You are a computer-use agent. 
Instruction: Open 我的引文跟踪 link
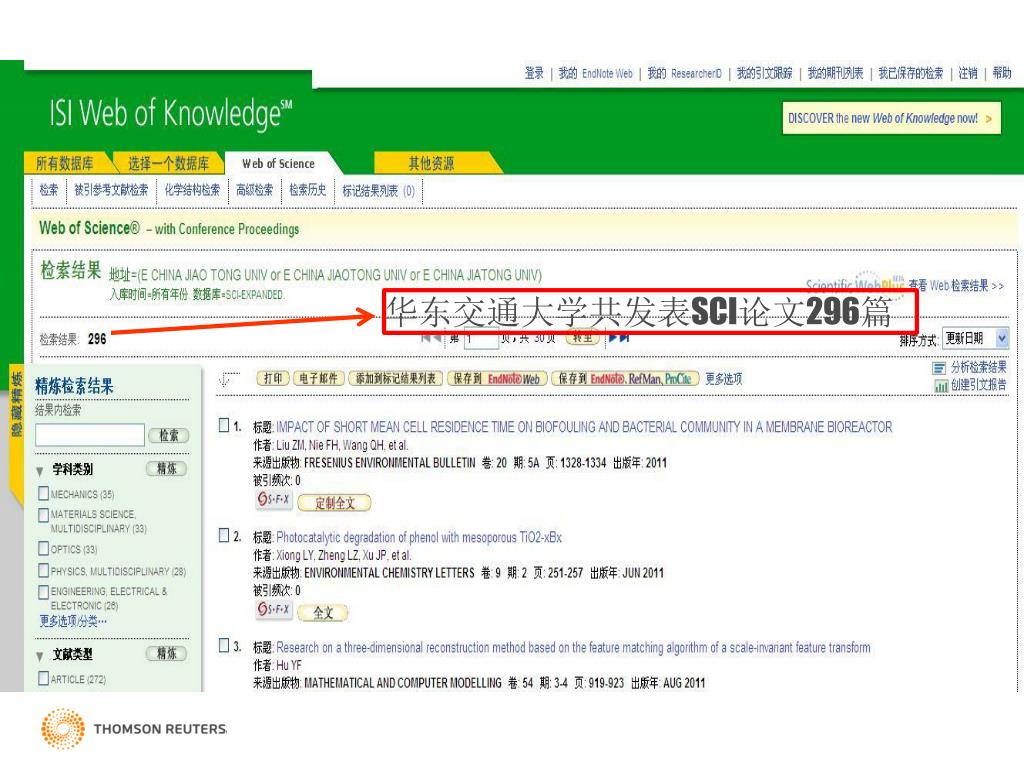(764, 73)
